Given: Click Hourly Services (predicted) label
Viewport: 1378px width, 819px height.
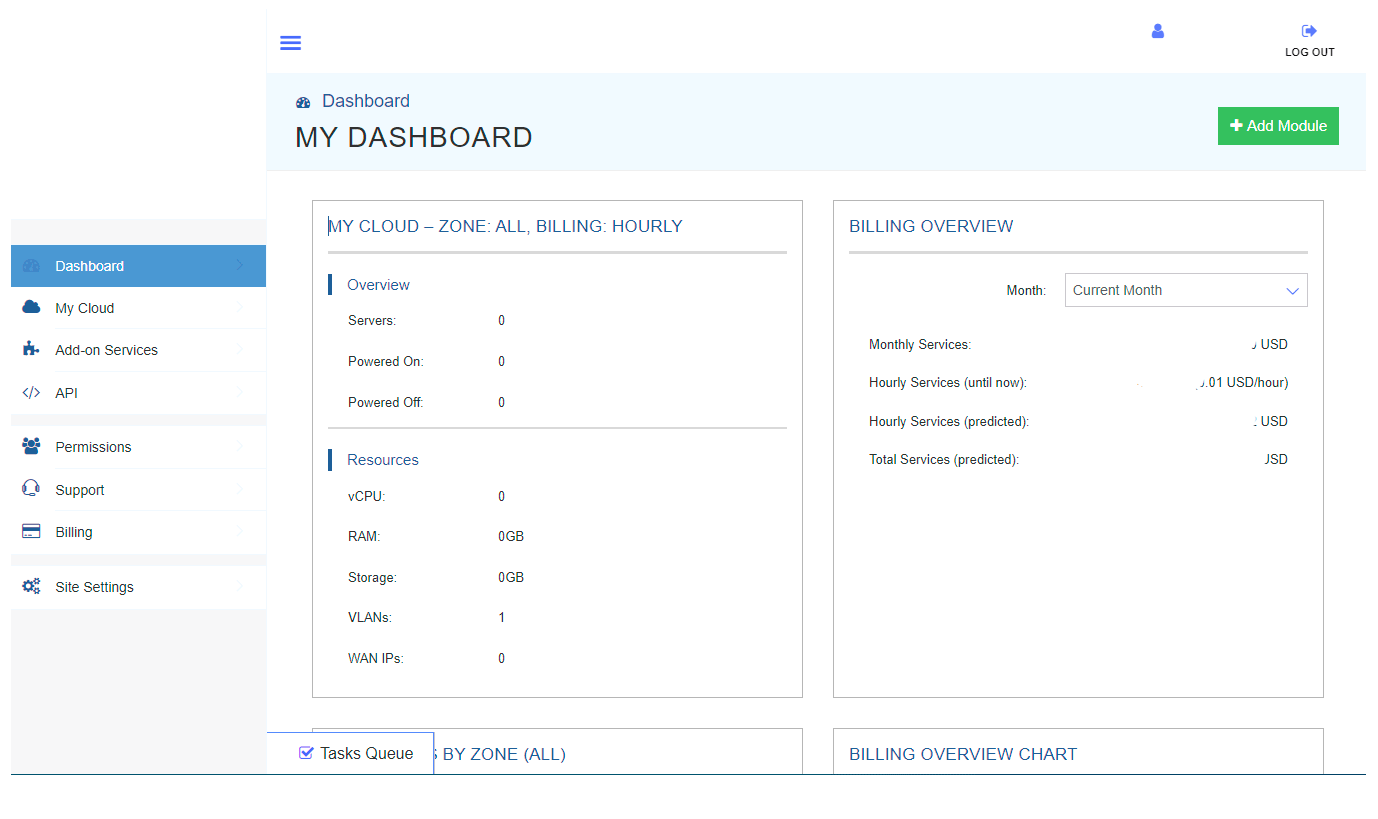Looking at the screenshot, I should (949, 422).
